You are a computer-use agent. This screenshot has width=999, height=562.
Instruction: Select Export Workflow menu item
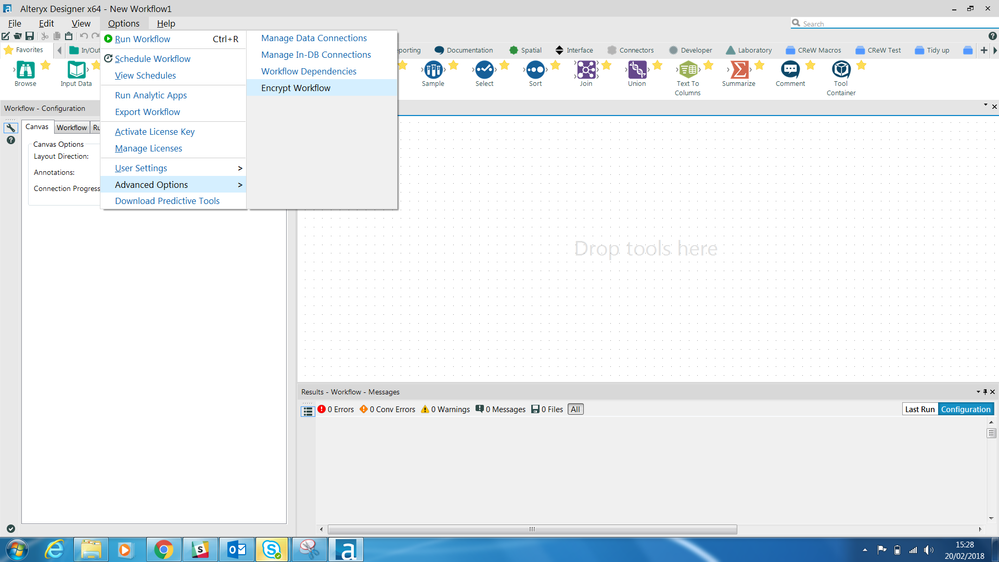pyautogui.click(x=173, y=112)
